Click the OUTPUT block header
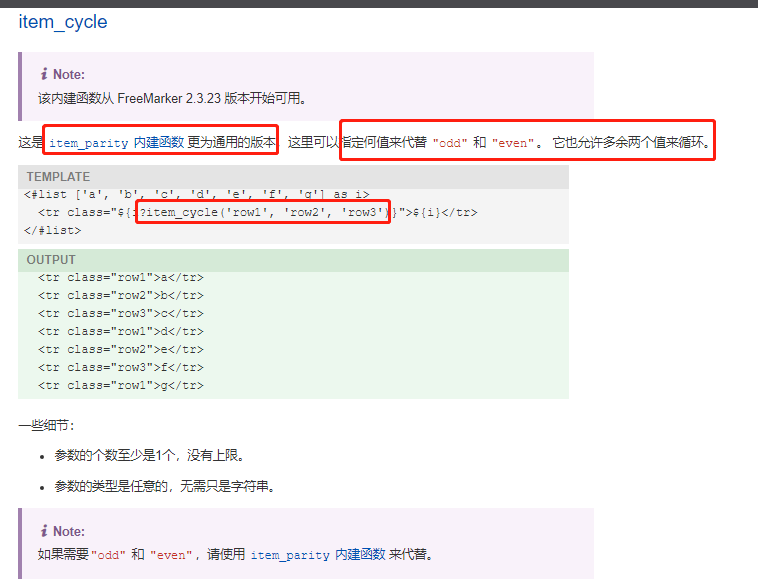Image resolution: width=758 pixels, height=586 pixels. point(293,260)
